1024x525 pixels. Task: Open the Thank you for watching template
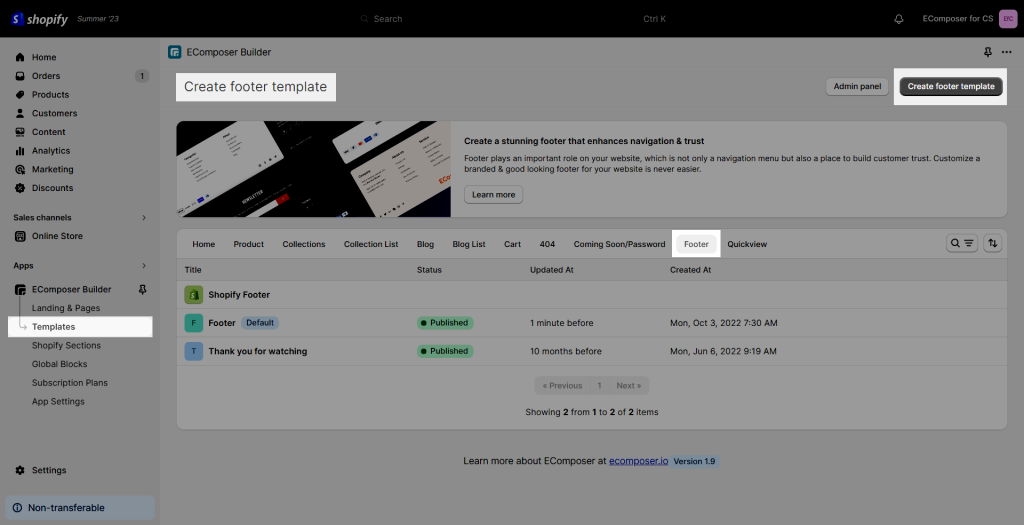257,351
